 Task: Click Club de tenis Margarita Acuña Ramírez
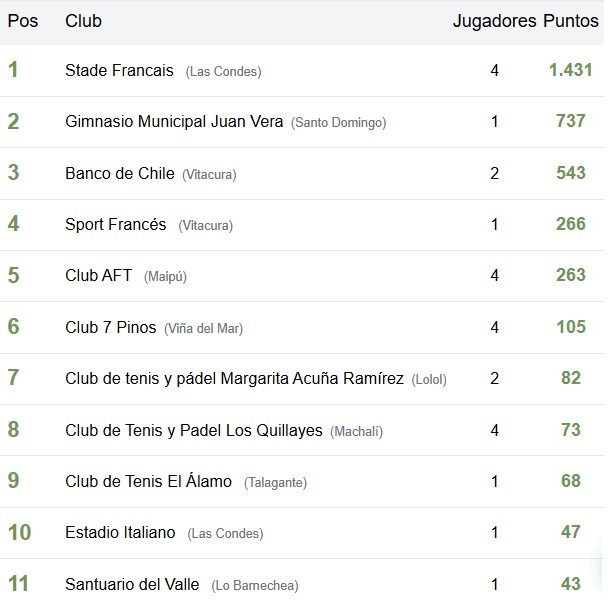pyautogui.click(x=234, y=378)
